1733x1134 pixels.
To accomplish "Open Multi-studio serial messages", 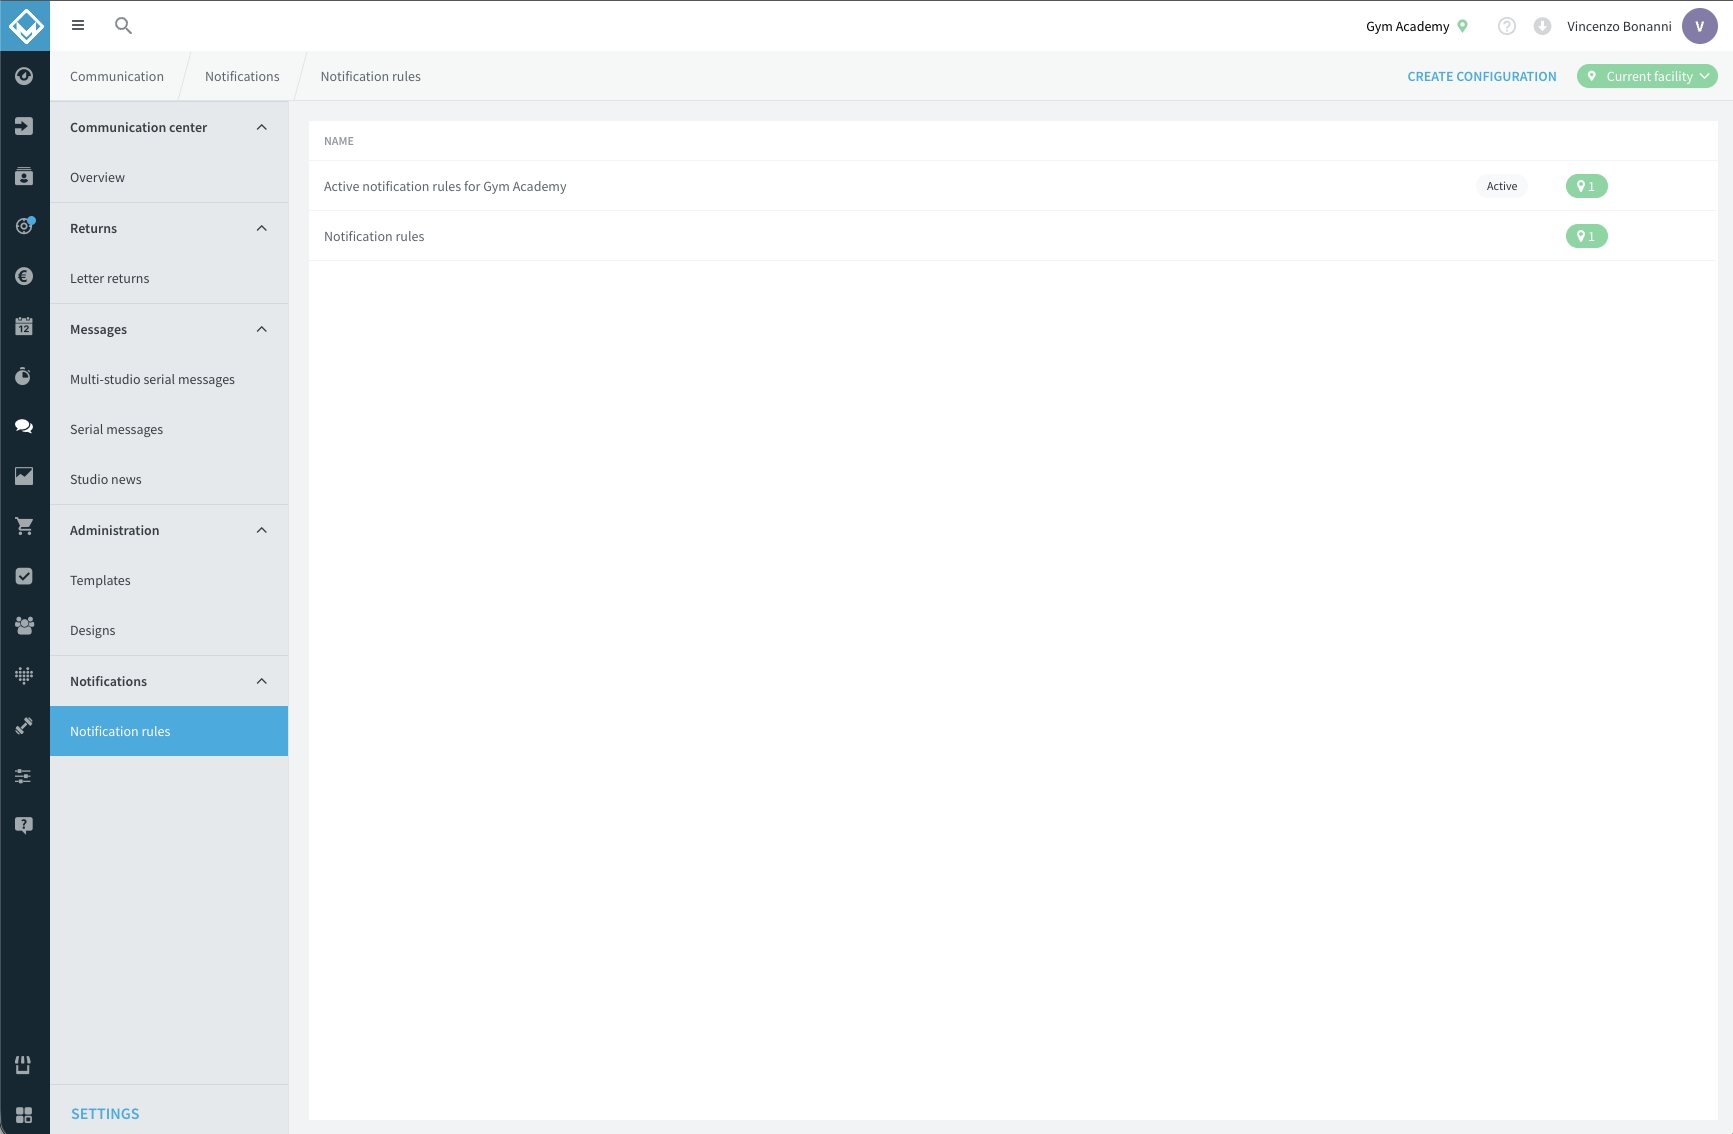I will click(169, 379).
